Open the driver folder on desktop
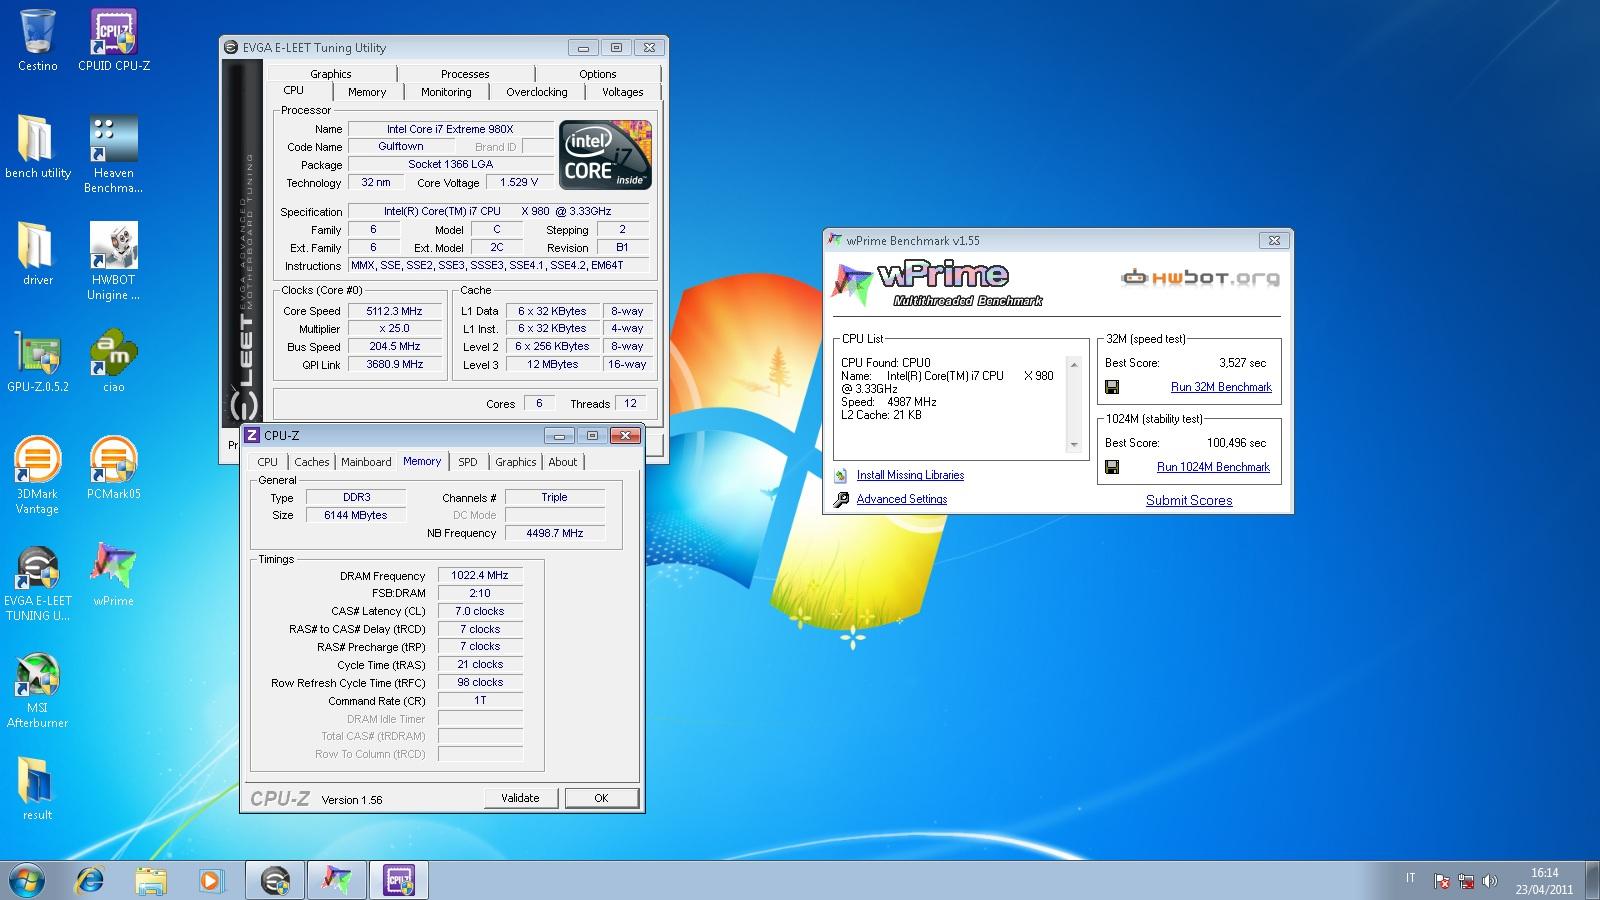 [38, 254]
